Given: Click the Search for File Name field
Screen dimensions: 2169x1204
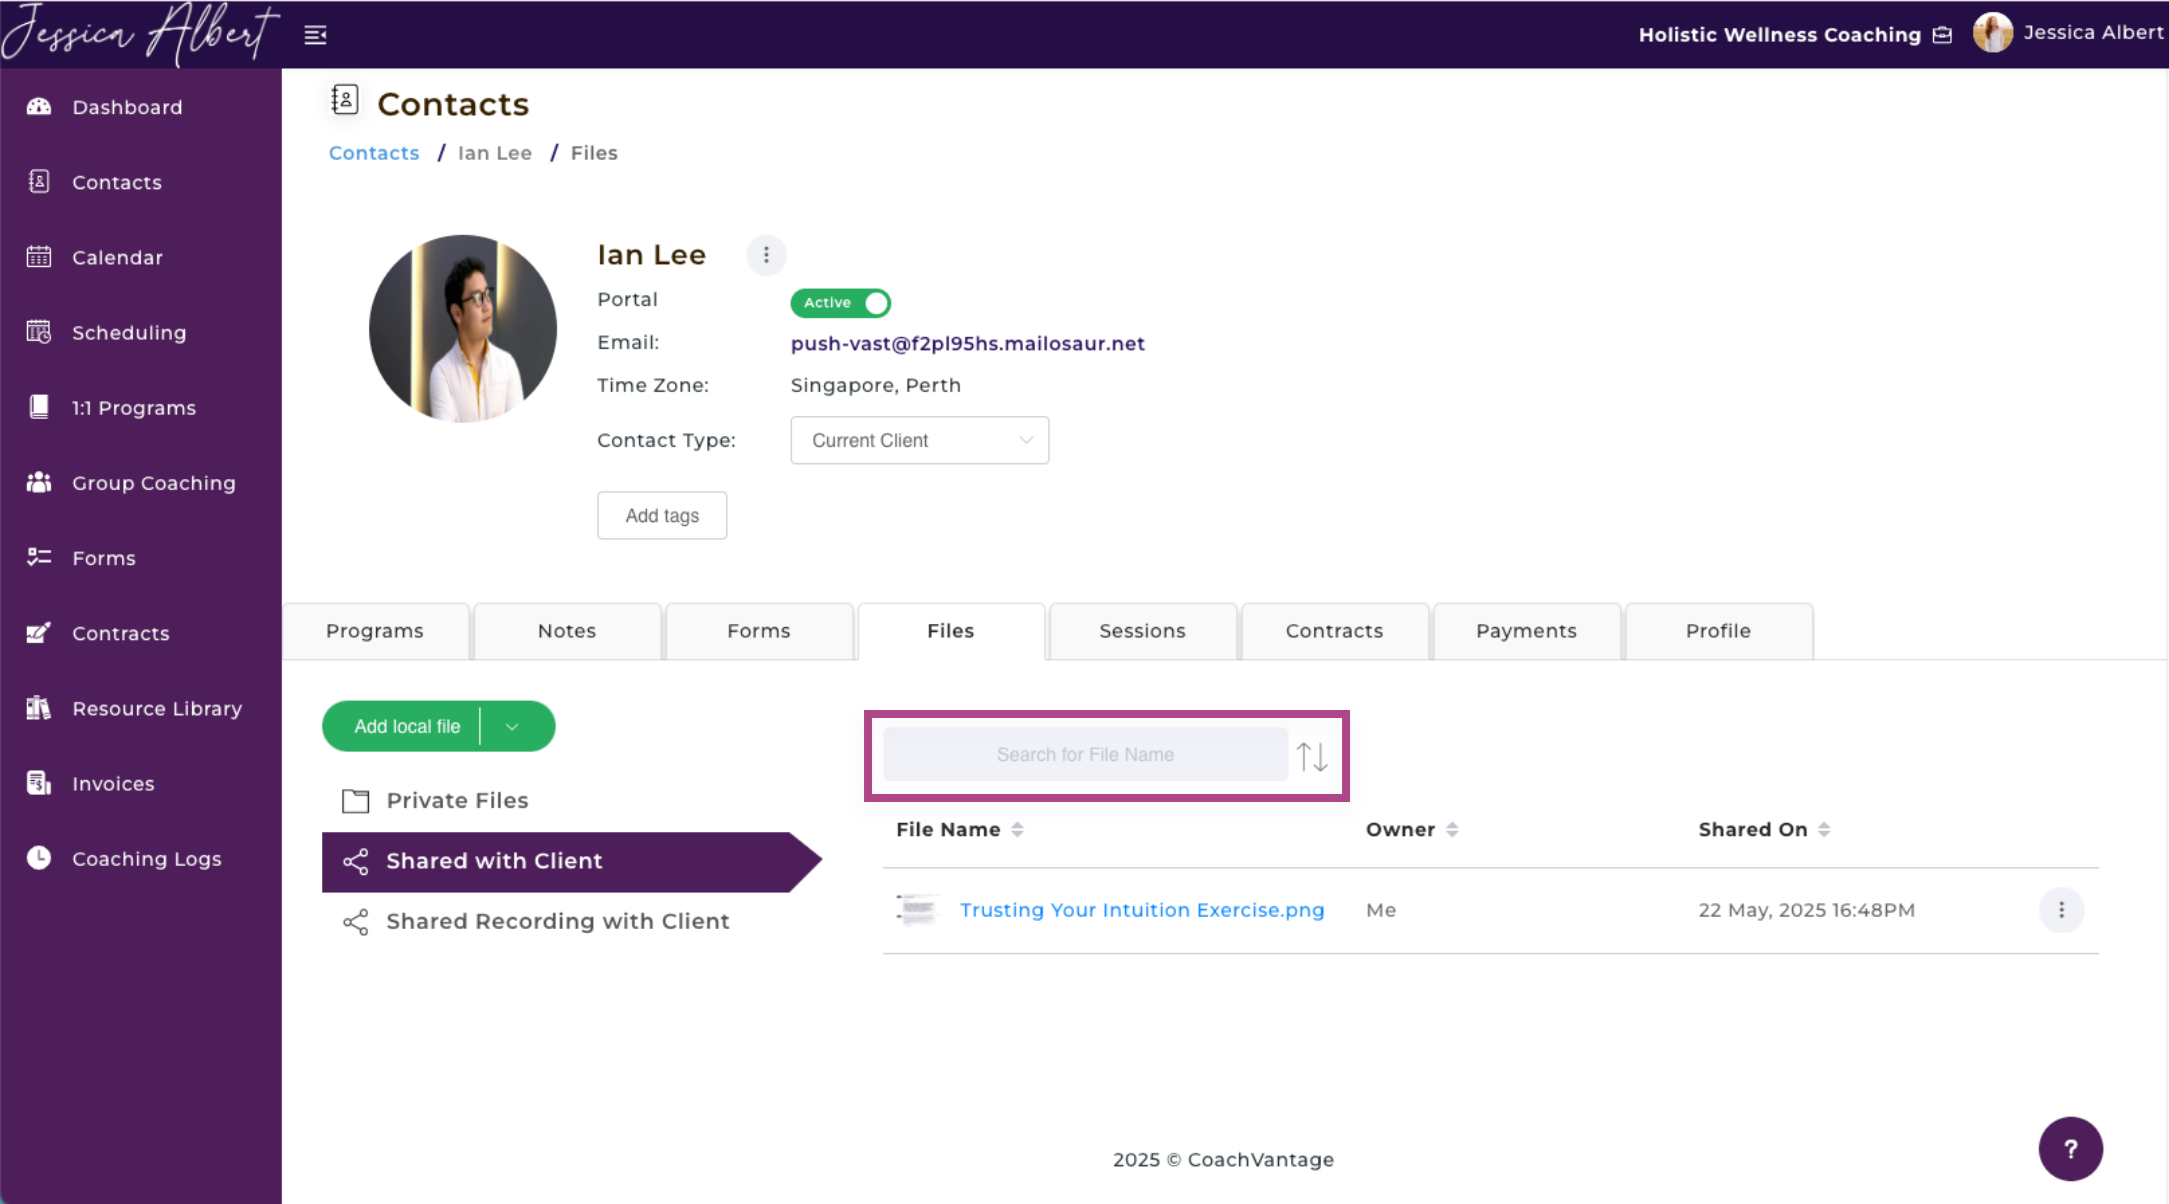Looking at the screenshot, I should [1085, 755].
